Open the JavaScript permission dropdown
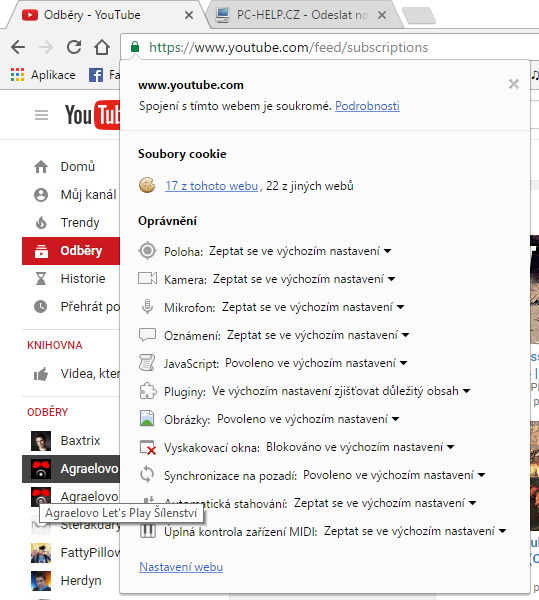 click(316, 363)
